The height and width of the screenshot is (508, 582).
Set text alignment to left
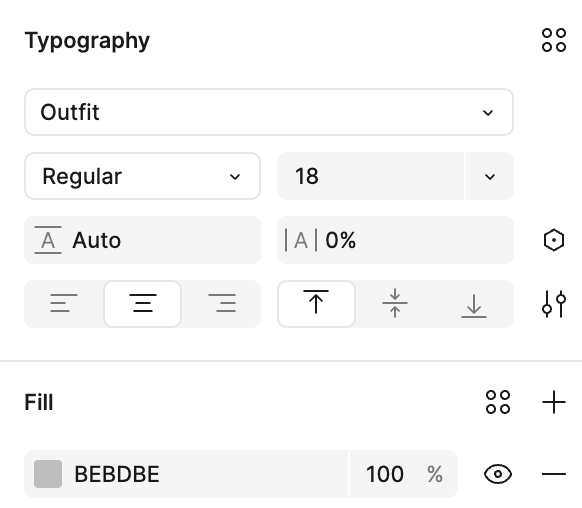tap(64, 304)
